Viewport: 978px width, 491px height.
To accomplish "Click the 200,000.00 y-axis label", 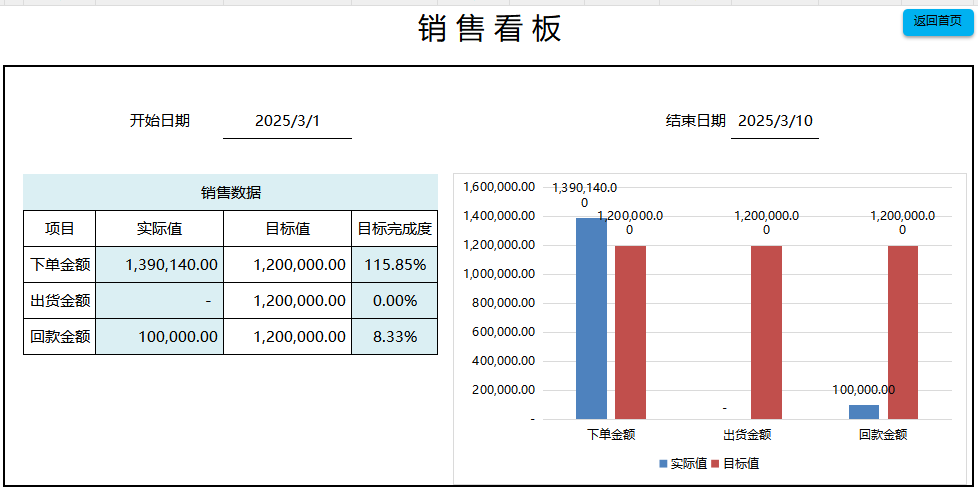I will pyautogui.click(x=504, y=390).
